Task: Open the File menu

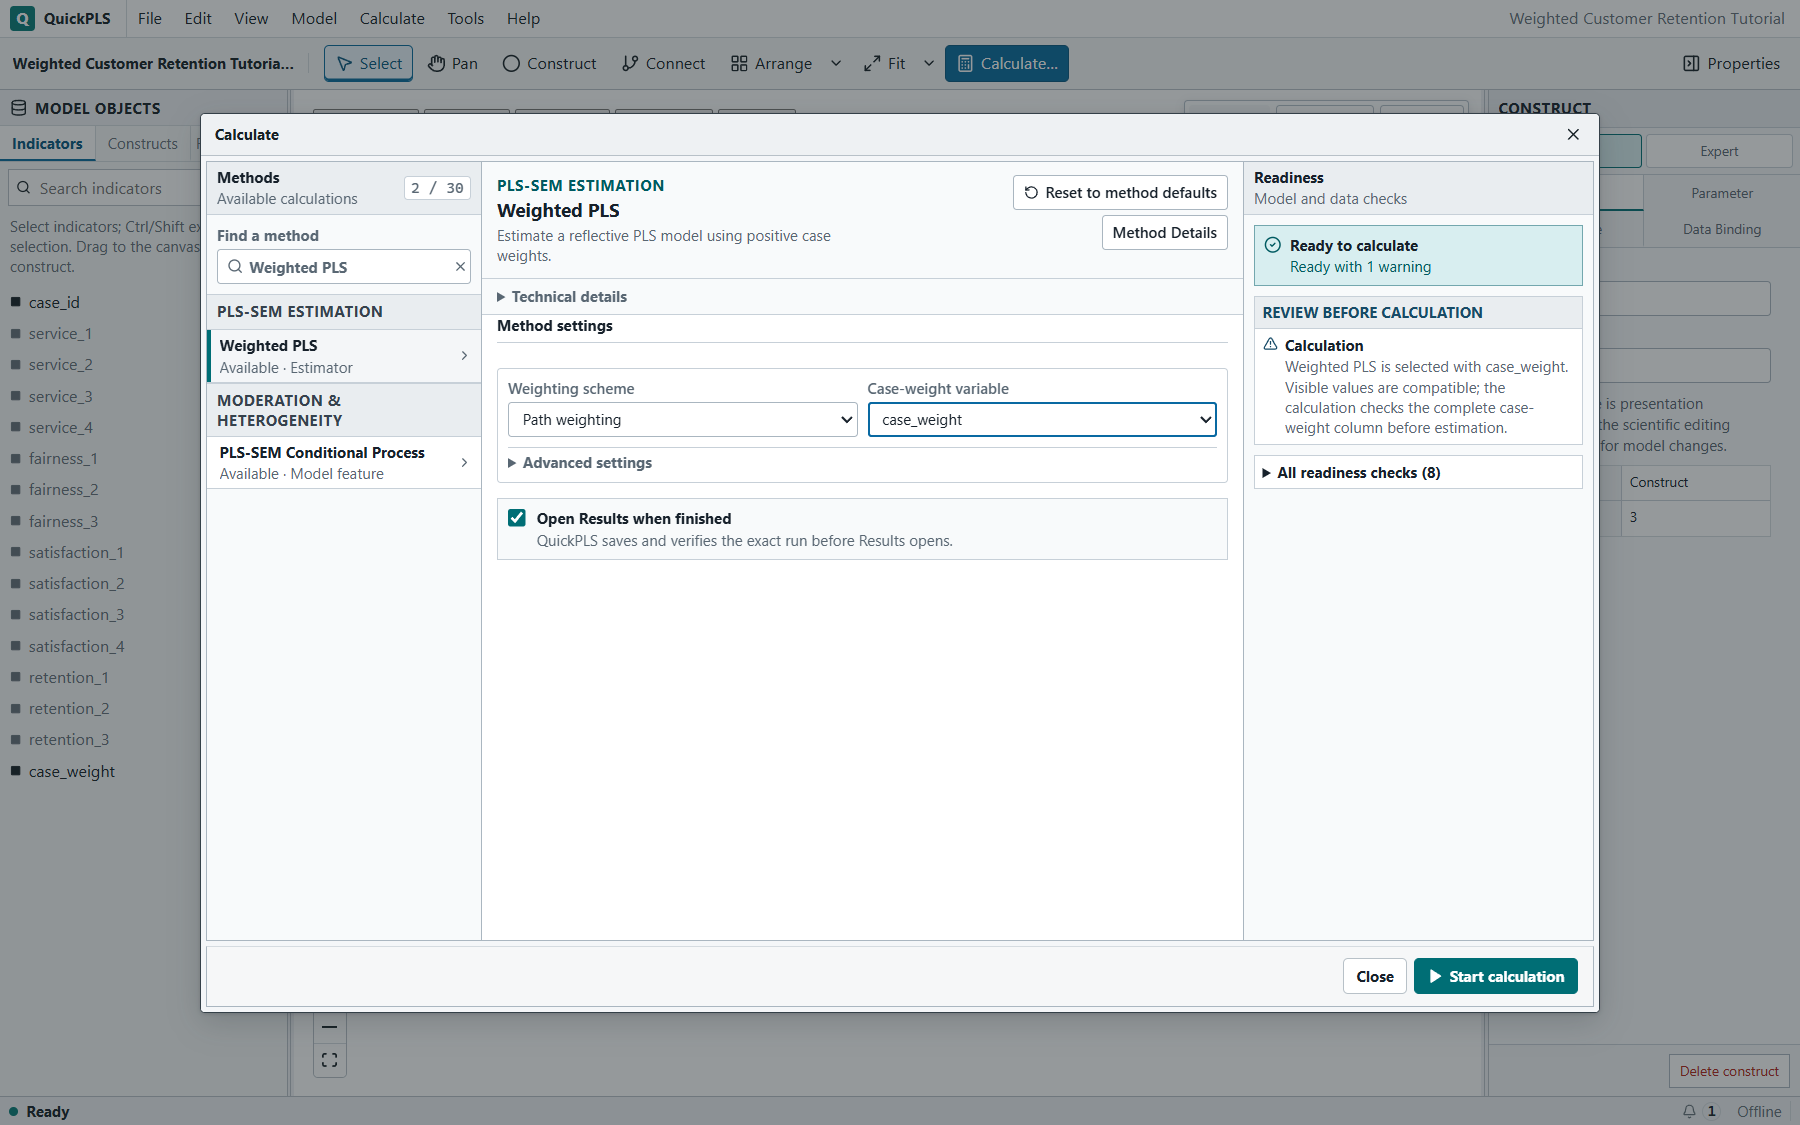Action: (x=150, y=18)
